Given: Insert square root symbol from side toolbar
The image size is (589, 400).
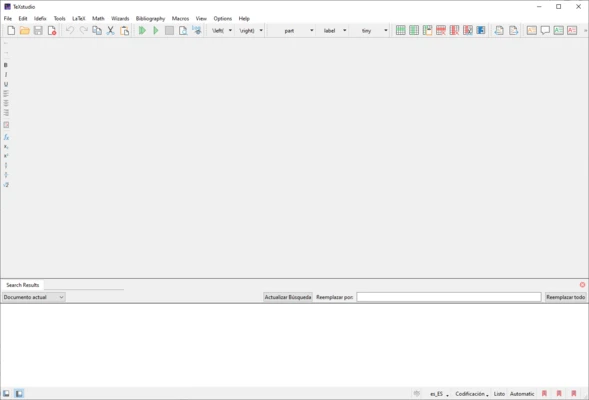Looking at the screenshot, I should [x=6, y=185].
